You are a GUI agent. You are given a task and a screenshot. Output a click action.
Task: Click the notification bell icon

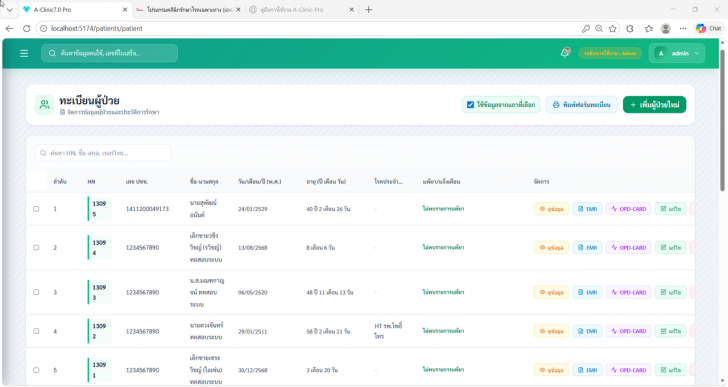point(565,53)
